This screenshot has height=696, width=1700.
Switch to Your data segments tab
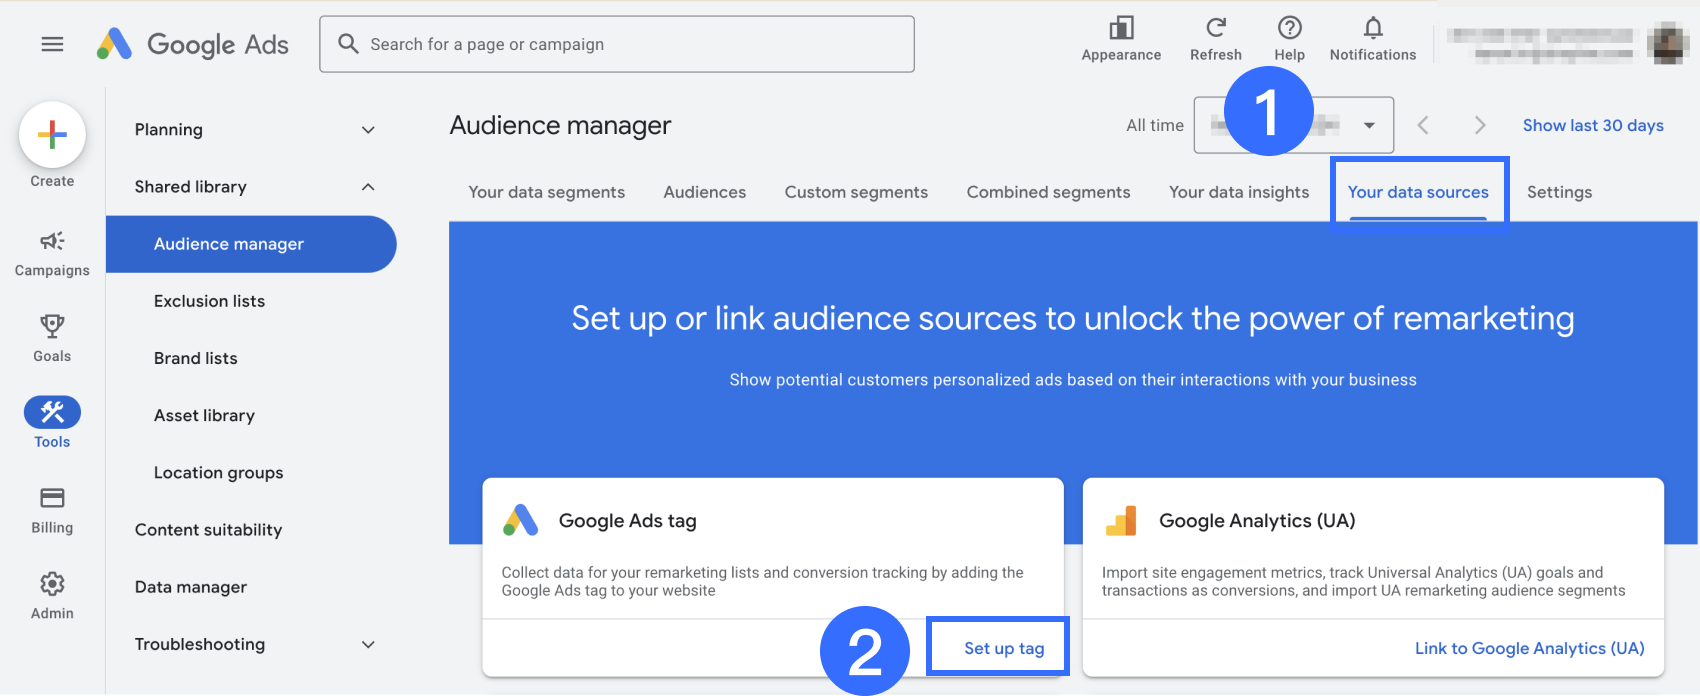point(547,192)
